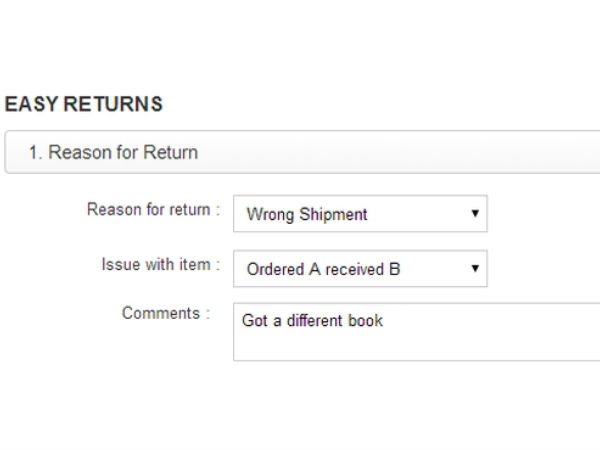Screen dimensions: 600x450
Task: Select the "Ordered A received B" option text
Action: coord(323,269)
